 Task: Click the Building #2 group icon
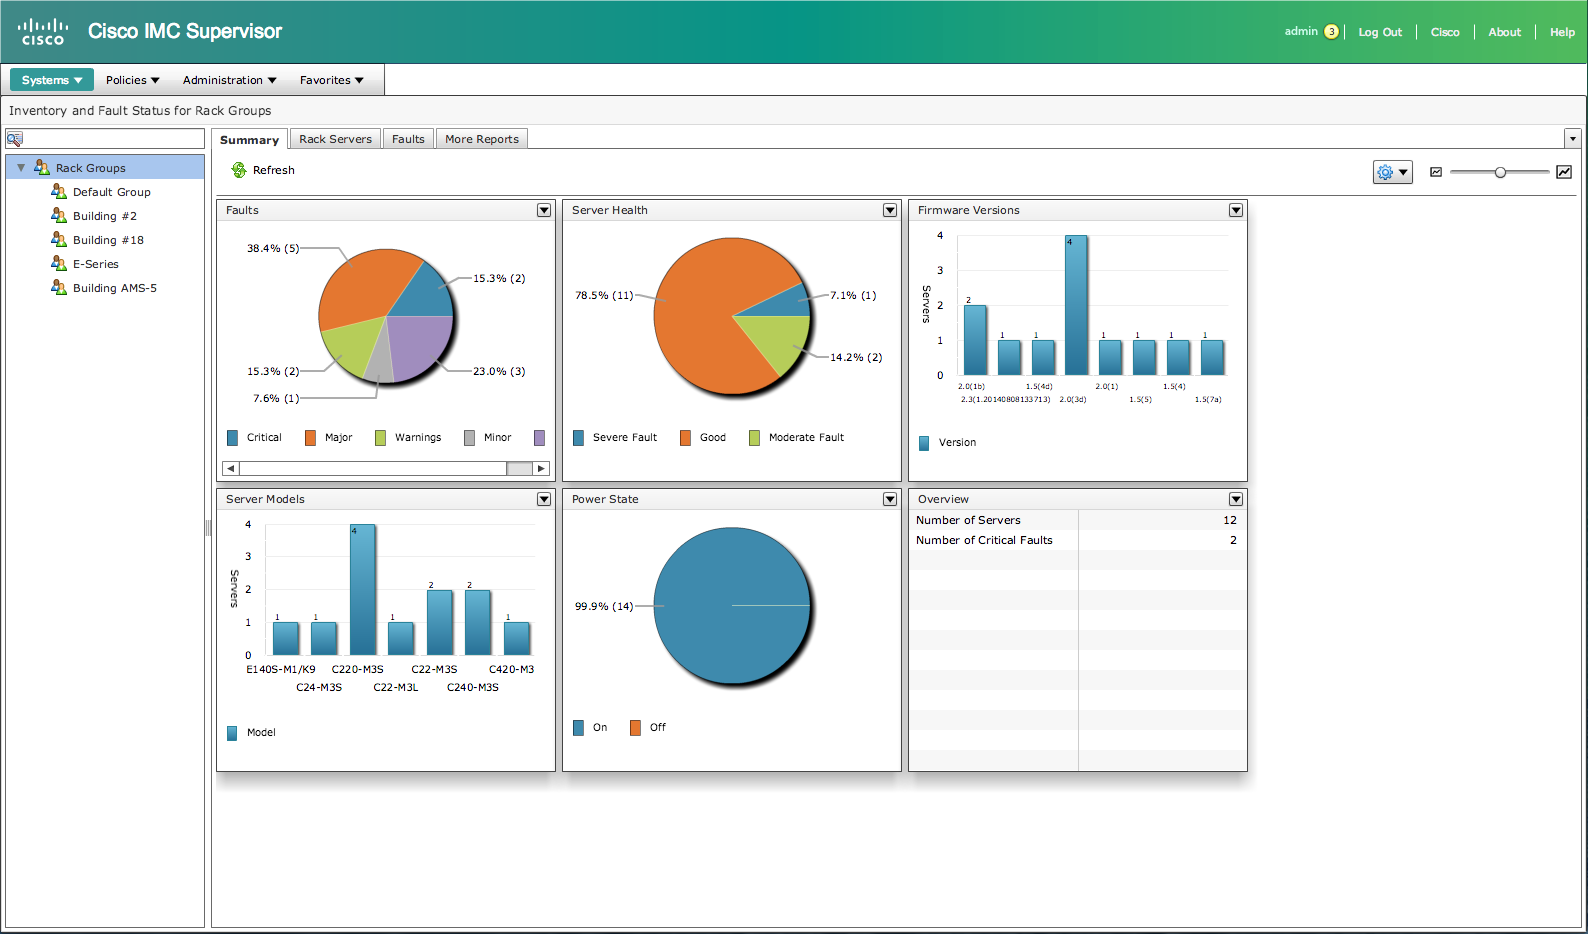[x=59, y=215]
